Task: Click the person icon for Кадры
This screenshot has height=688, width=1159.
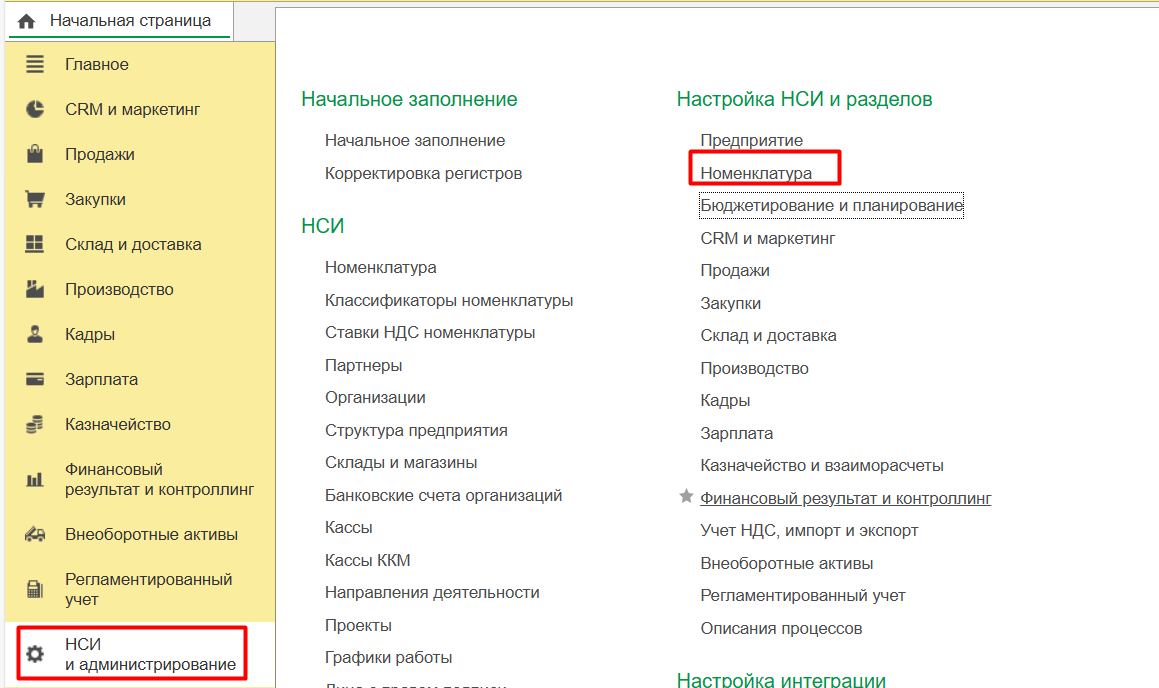Action: click(x=35, y=335)
